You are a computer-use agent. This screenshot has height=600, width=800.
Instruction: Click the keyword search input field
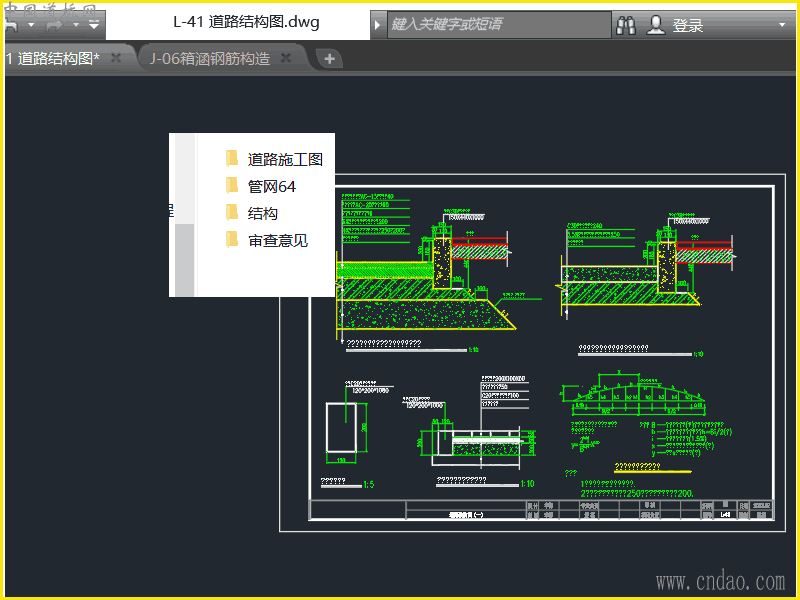499,24
